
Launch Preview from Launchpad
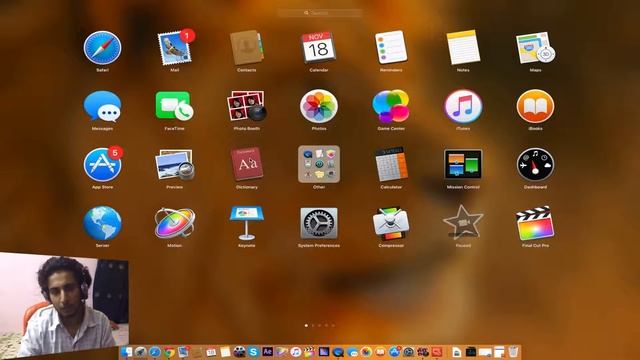(175, 164)
